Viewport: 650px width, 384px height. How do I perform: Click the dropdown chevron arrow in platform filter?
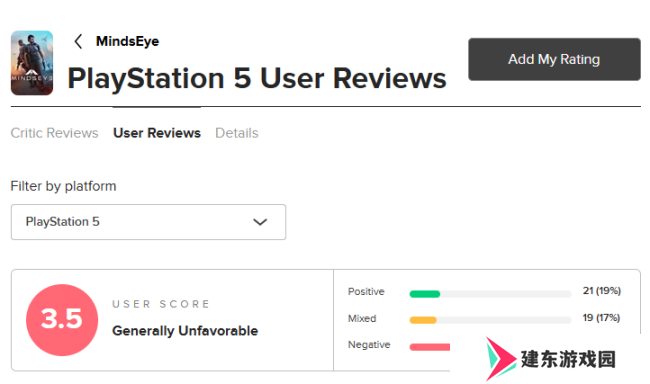[260, 222]
